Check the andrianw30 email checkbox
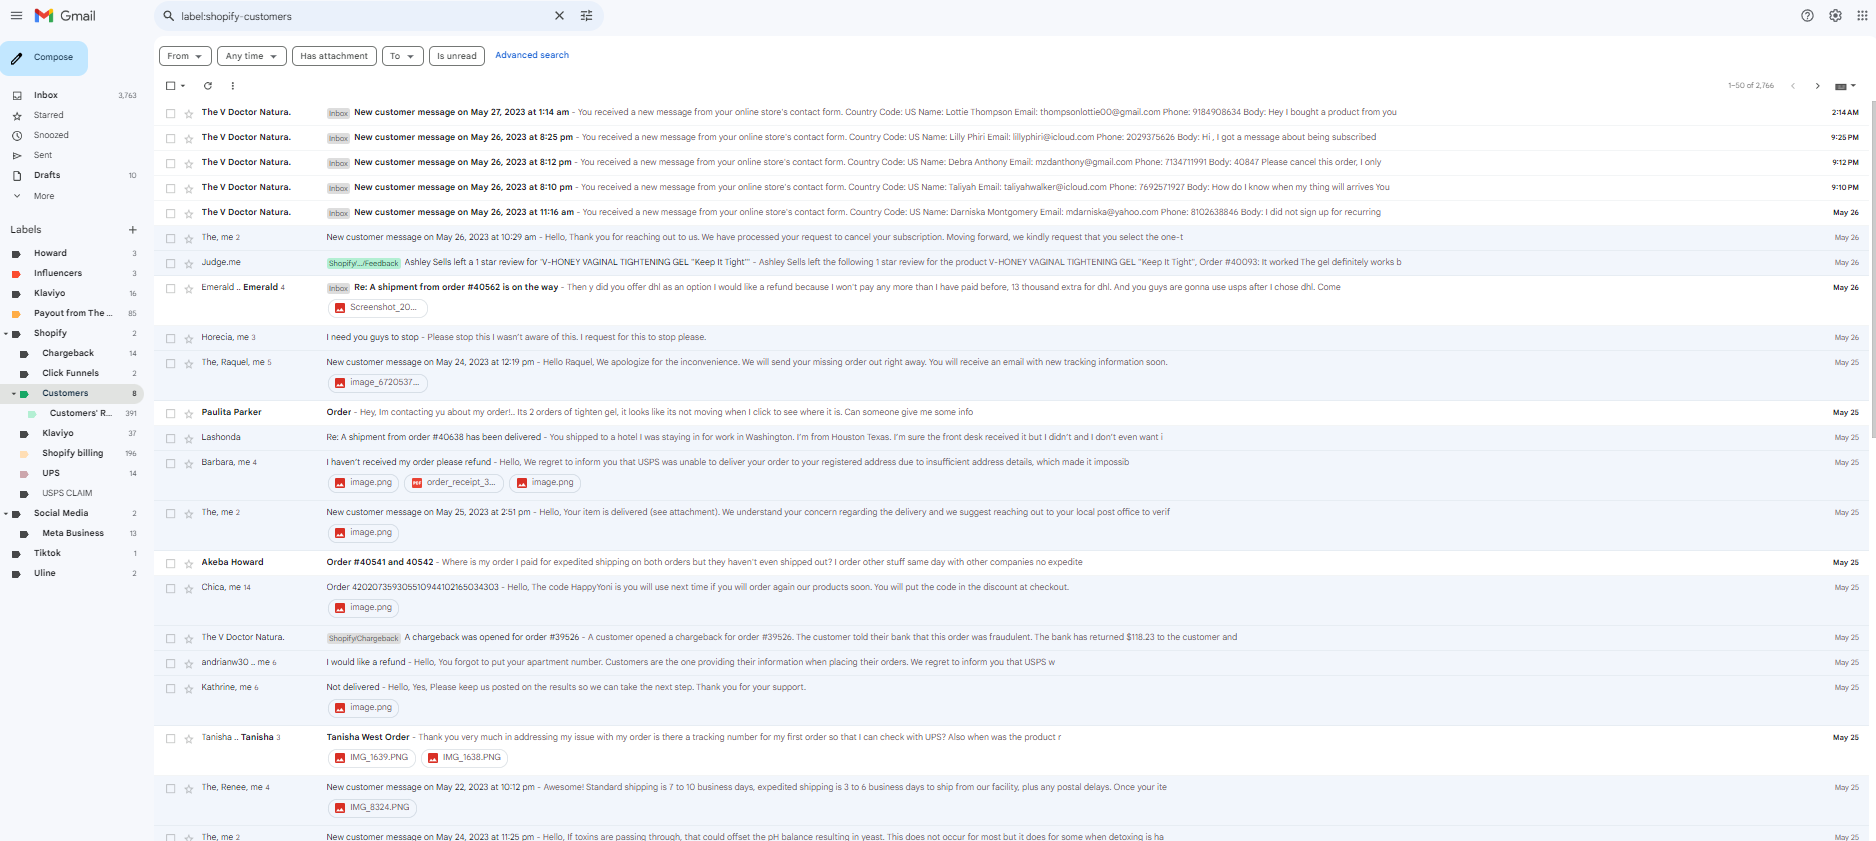The image size is (1876, 841). pos(170,663)
